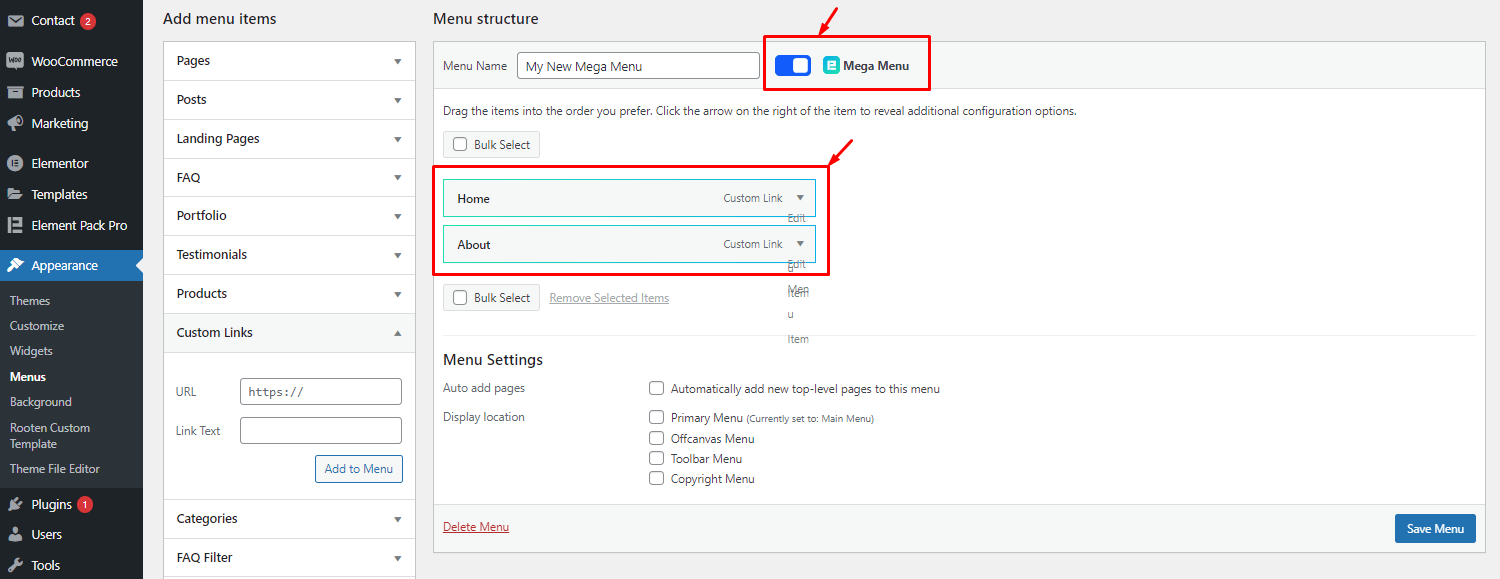
Task: Expand the Pages accordion section
Action: coord(397,61)
